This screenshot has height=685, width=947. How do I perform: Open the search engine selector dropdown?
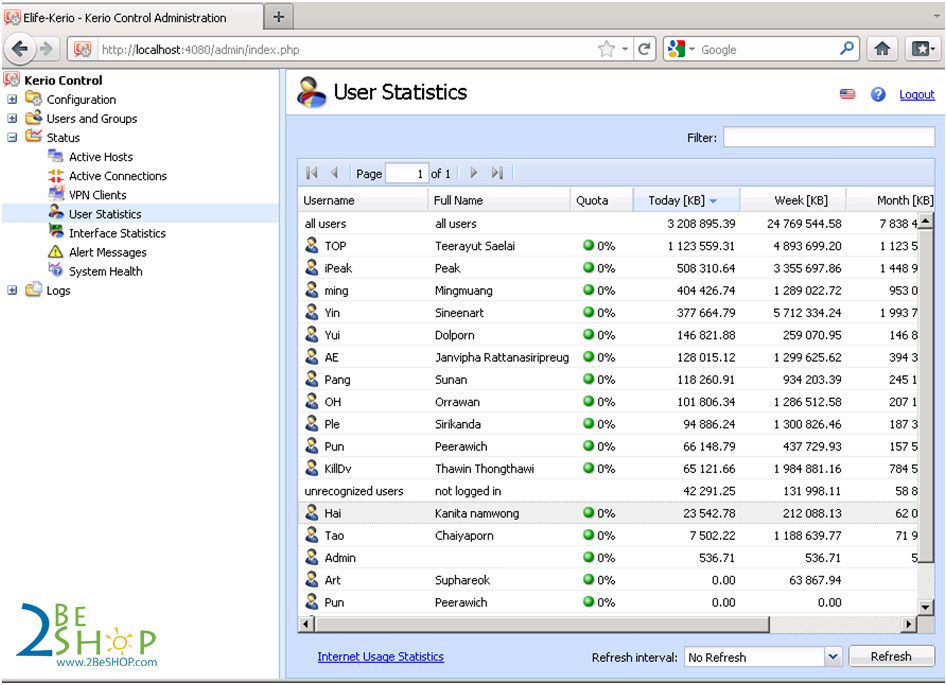(692, 49)
